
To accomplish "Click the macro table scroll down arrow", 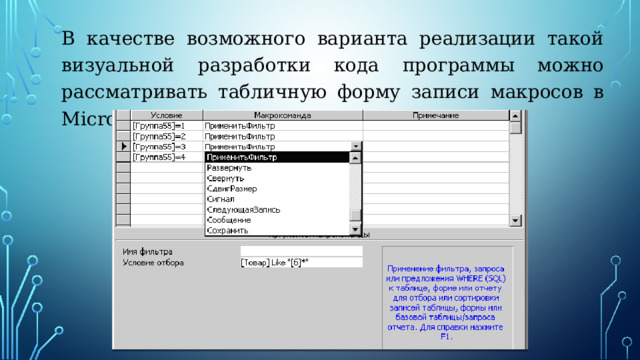I will [515, 220].
